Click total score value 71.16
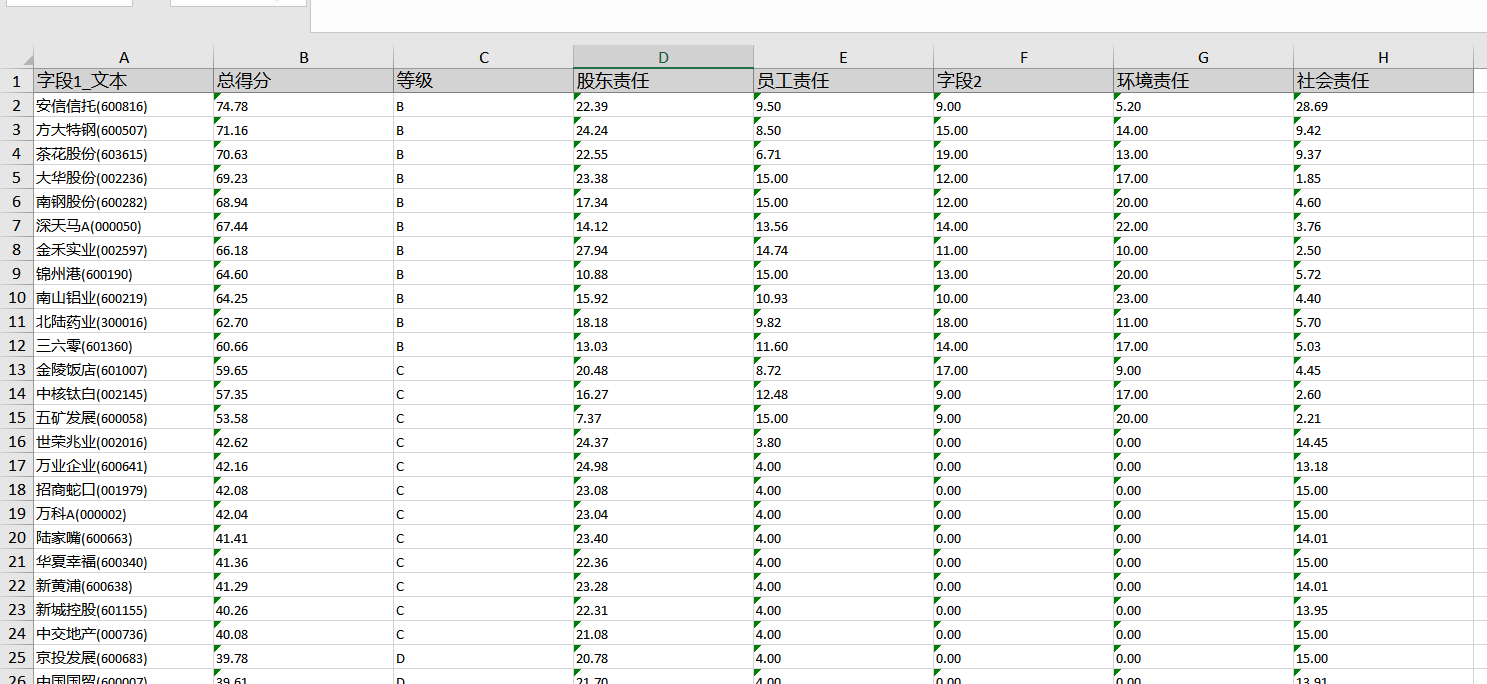 [x=304, y=129]
